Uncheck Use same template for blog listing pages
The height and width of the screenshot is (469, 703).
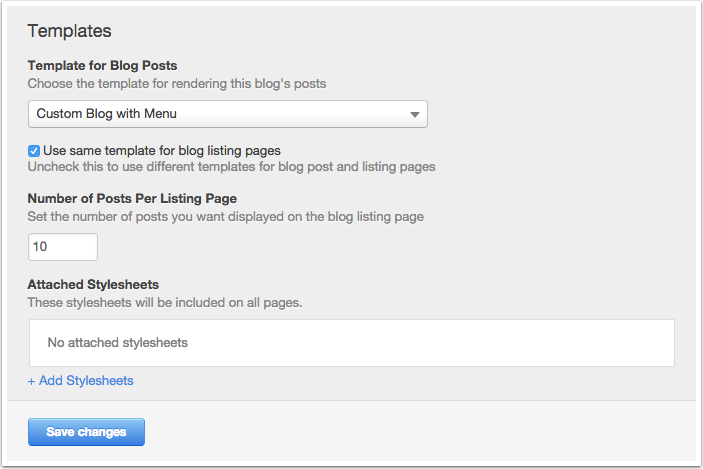point(34,151)
